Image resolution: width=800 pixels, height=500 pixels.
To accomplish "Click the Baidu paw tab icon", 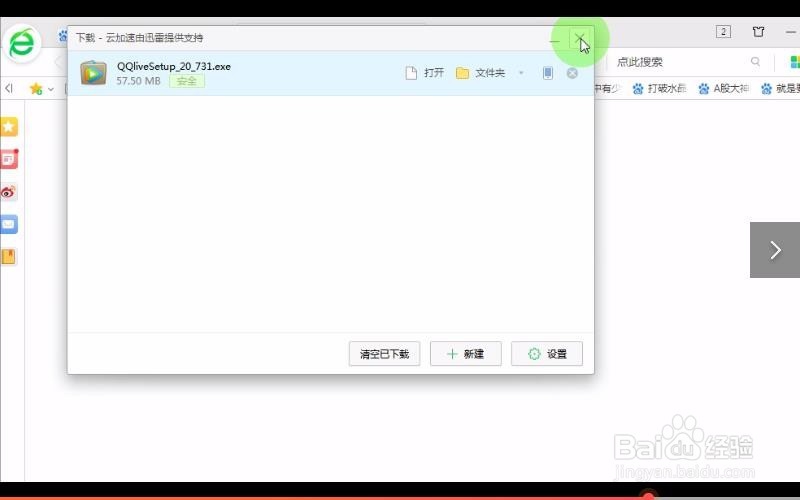I will pos(62,36).
